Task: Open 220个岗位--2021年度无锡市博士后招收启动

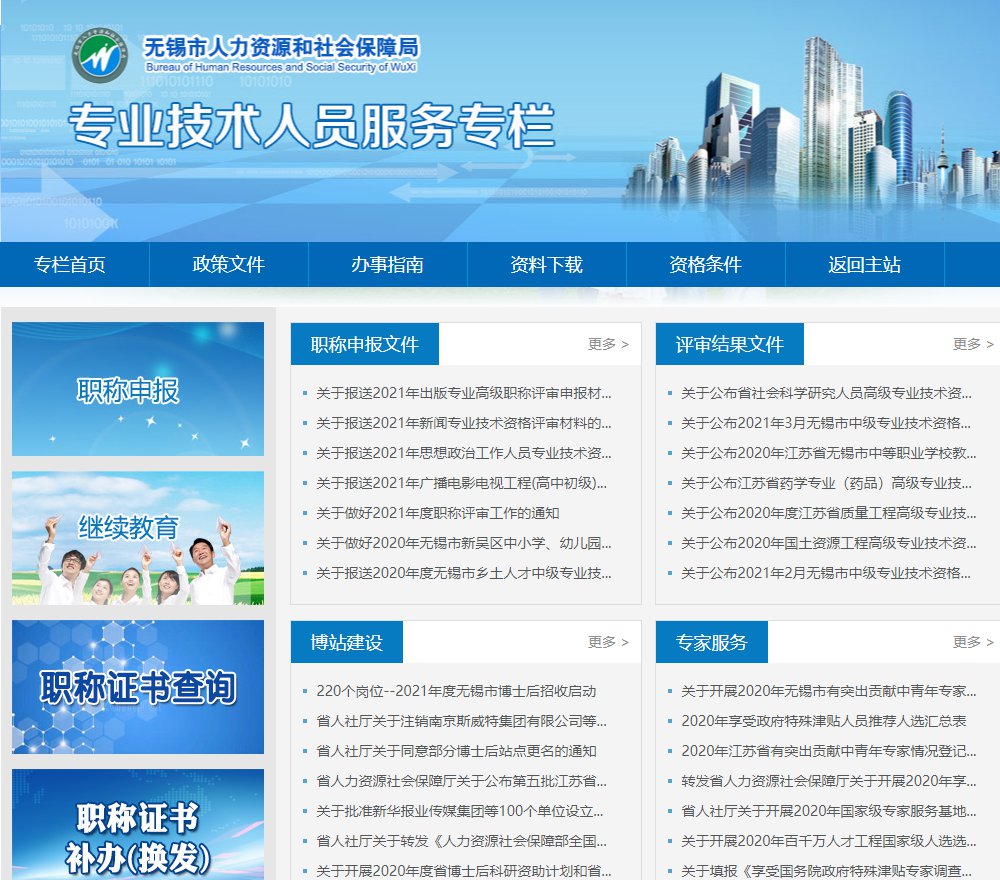Action: pyautogui.click(x=456, y=691)
